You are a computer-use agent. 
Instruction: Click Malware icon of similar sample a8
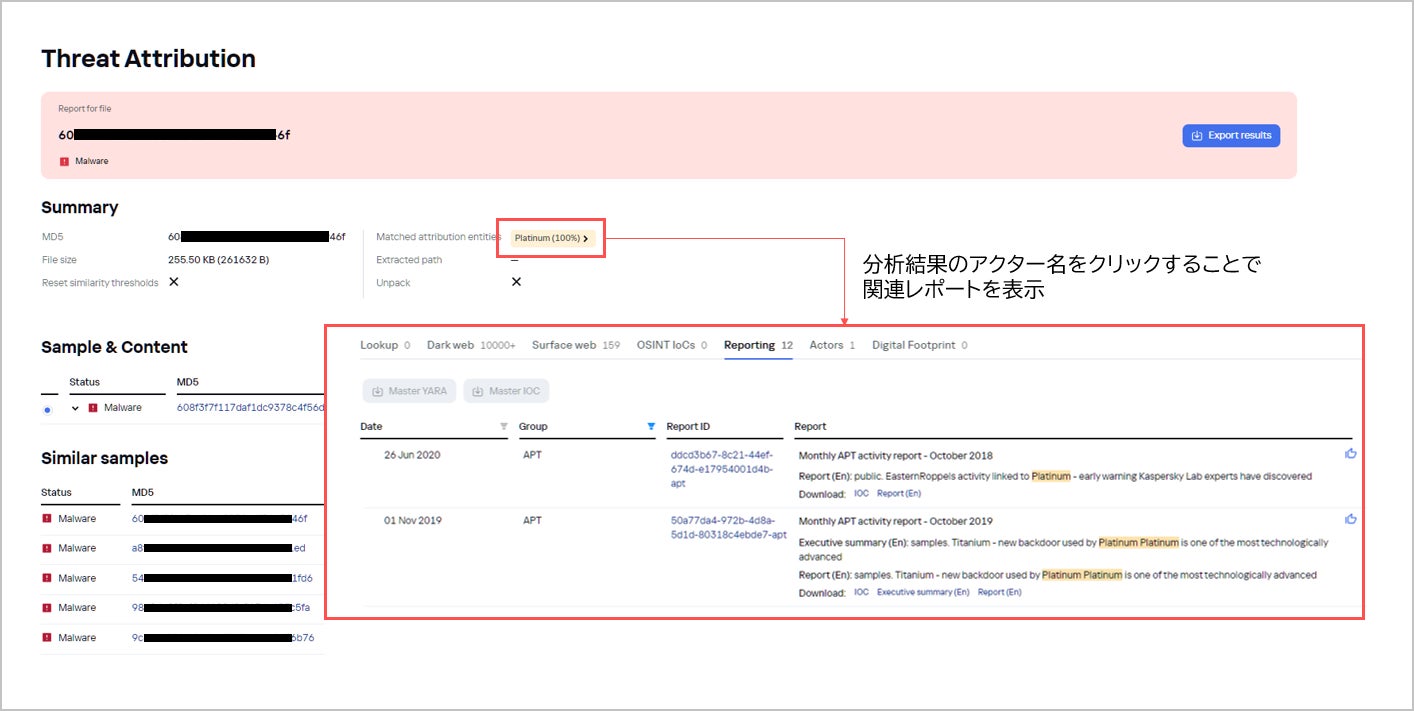pyautogui.click(x=46, y=548)
